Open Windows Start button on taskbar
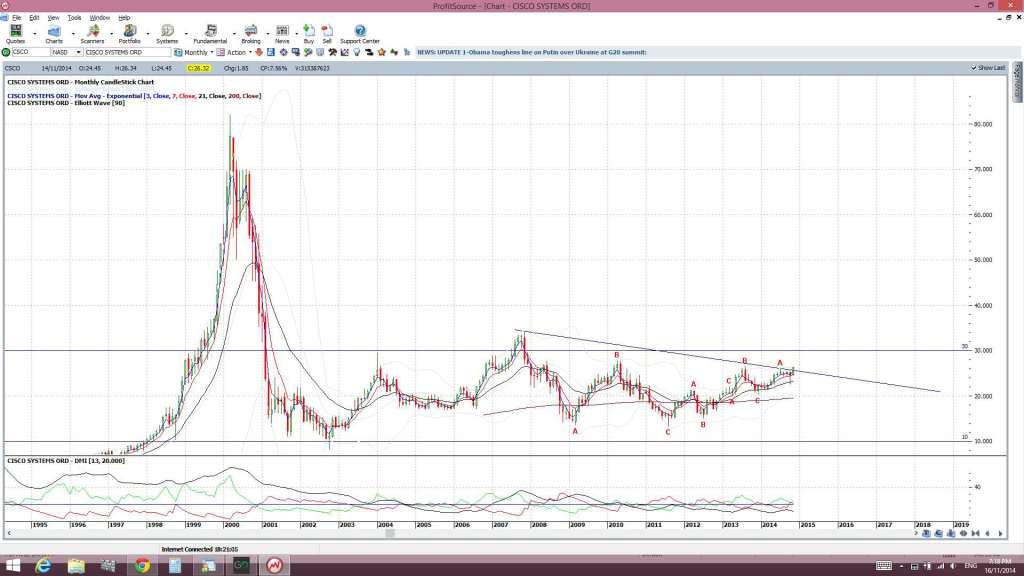This screenshot has height=576, width=1024. [x=12, y=566]
